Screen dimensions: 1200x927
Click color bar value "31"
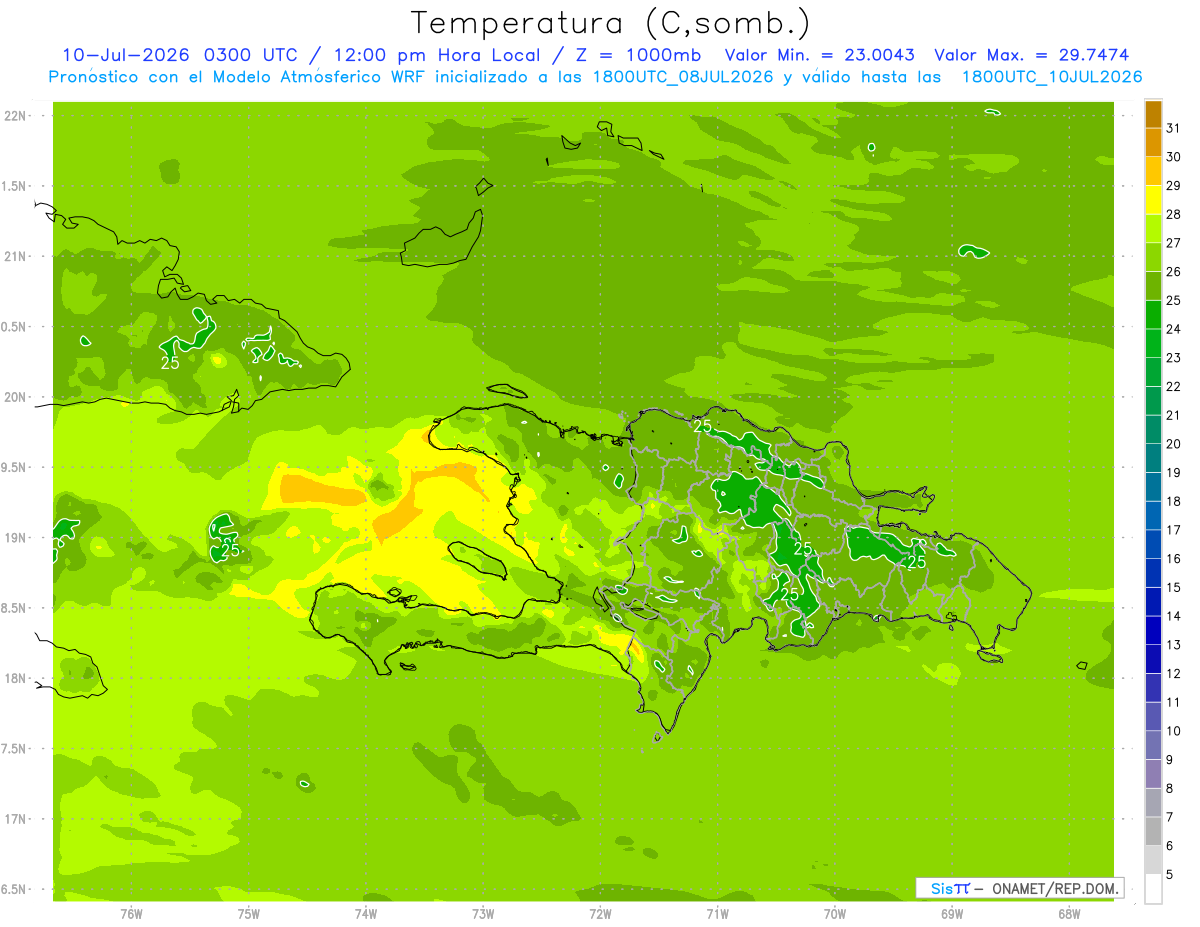pyautogui.click(x=1173, y=128)
